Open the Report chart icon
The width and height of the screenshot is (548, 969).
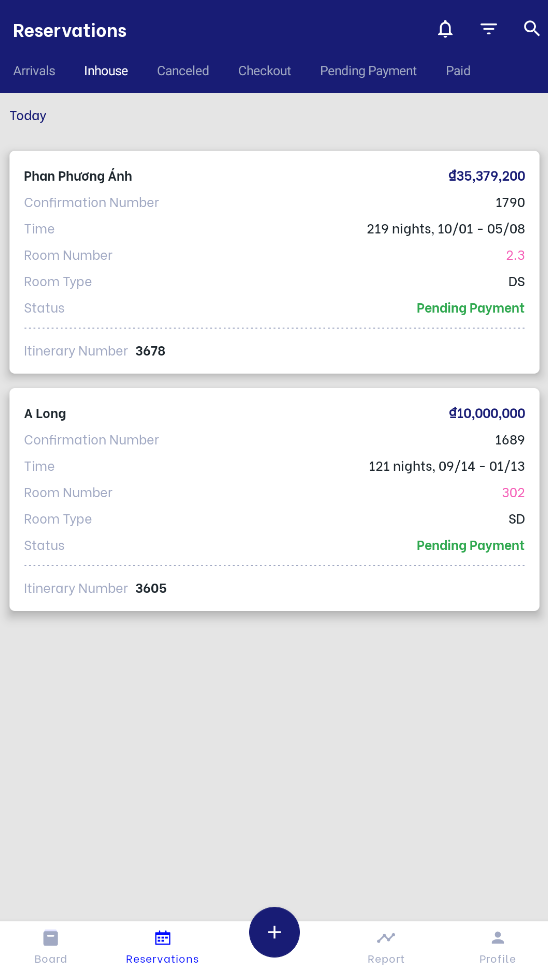click(386, 938)
